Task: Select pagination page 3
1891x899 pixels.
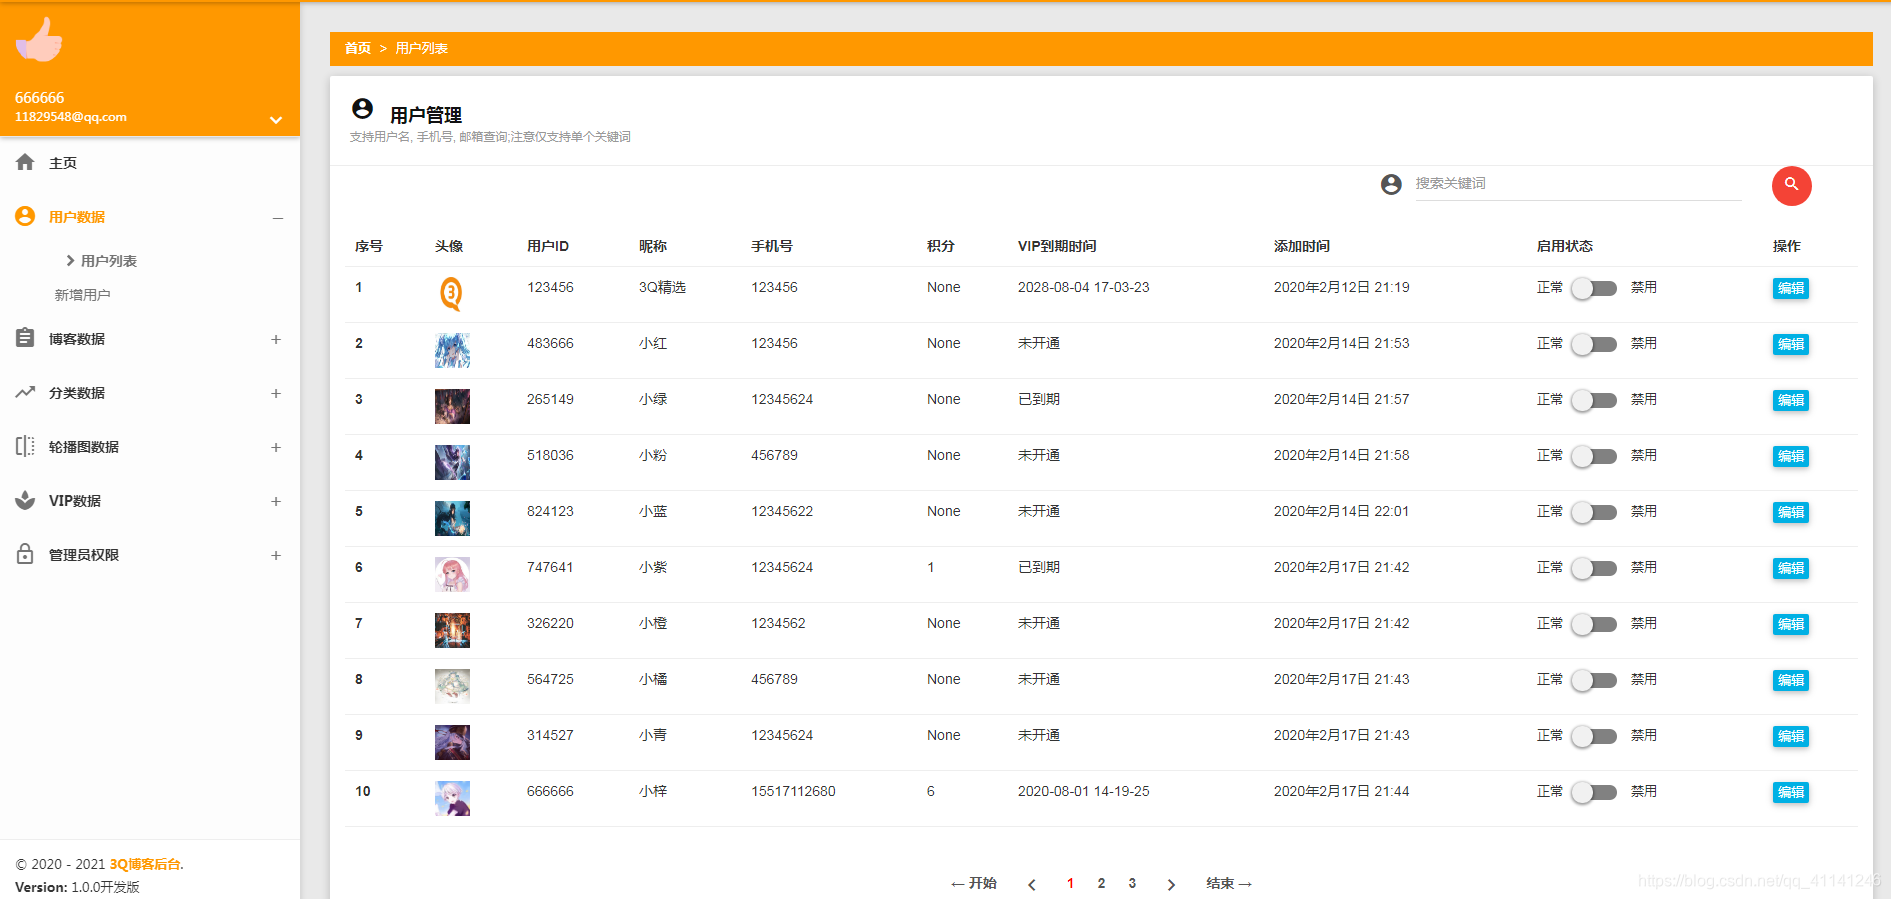Action: (x=1132, y=883)
